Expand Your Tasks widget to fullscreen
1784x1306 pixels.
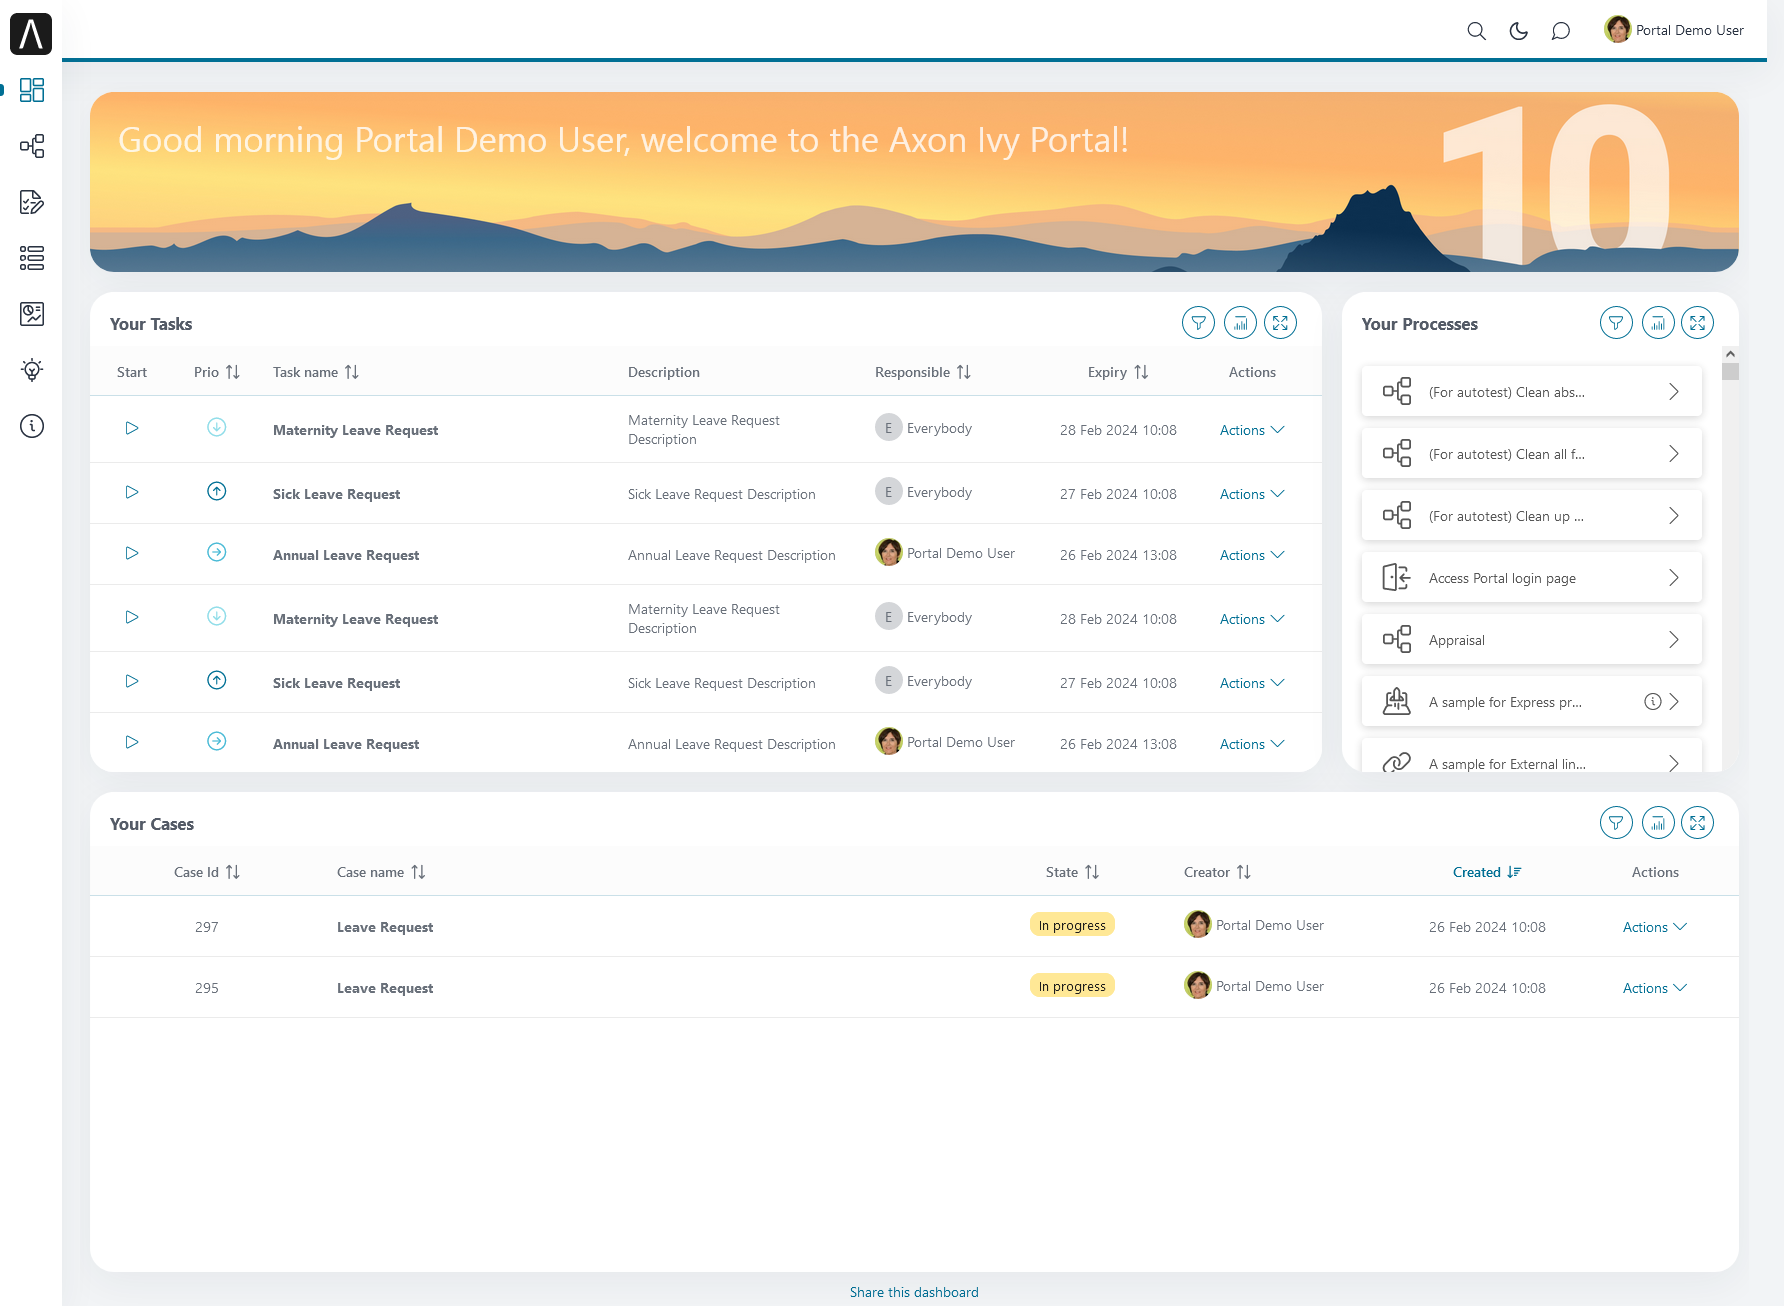[1281, 322]
